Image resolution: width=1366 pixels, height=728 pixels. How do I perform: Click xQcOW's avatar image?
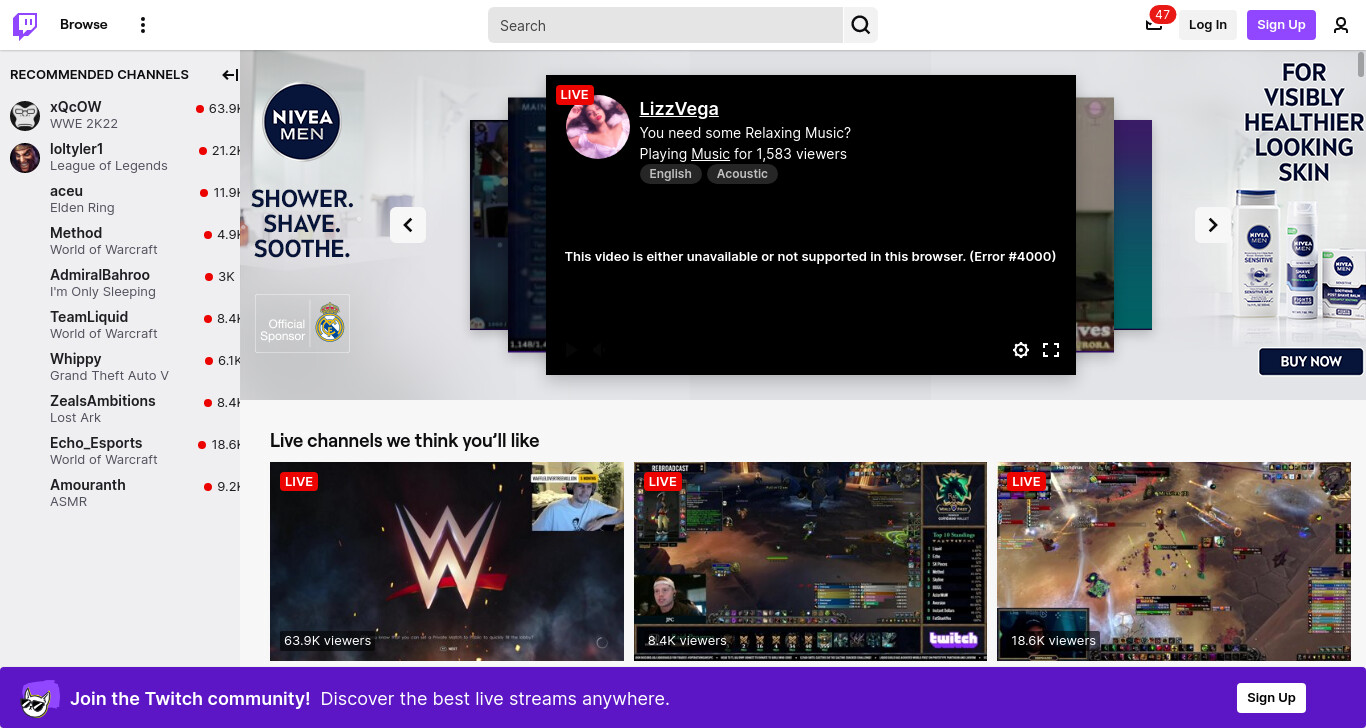[x=25, y=116]
